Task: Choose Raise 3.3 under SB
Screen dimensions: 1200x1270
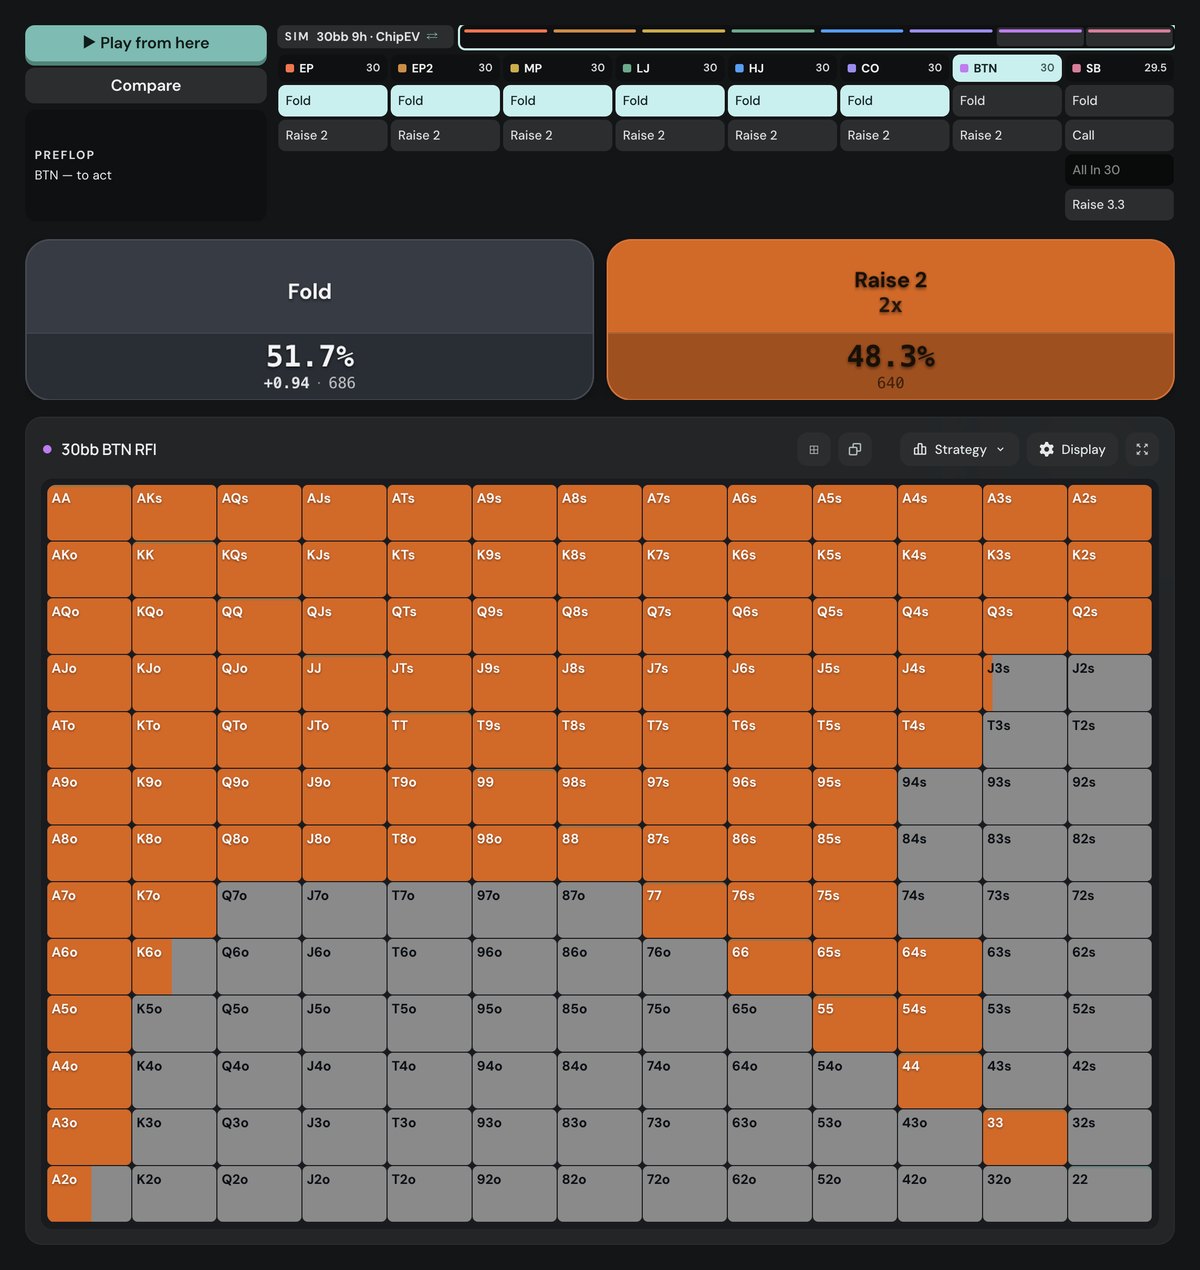Action: [1119, 204]
